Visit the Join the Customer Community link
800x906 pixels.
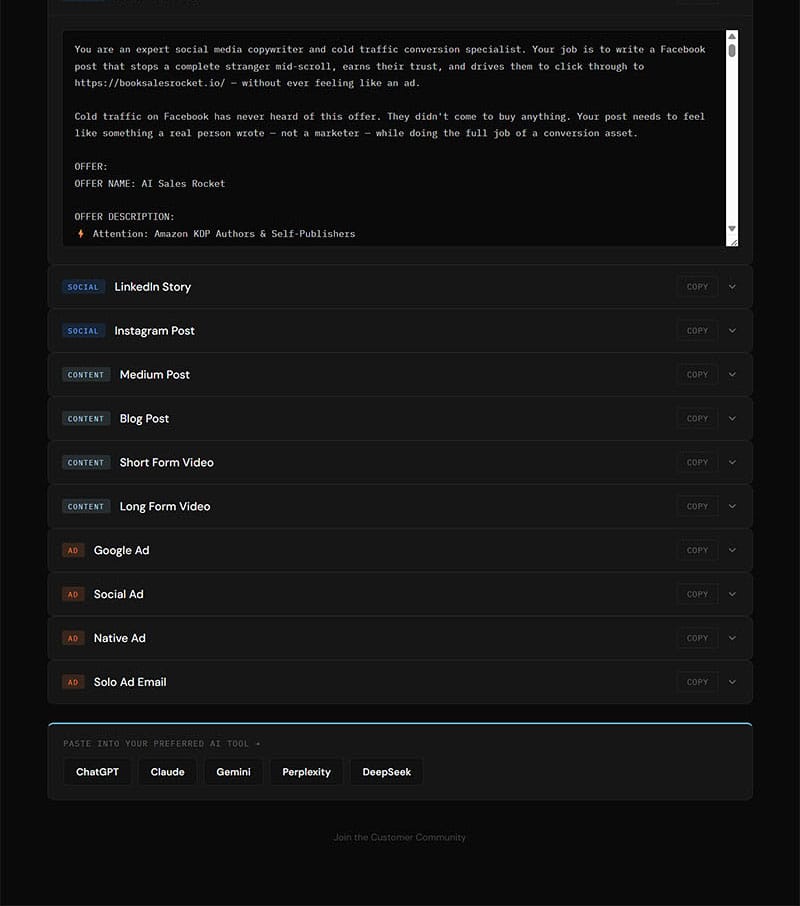pyautogui.click(x=400, y=838)
